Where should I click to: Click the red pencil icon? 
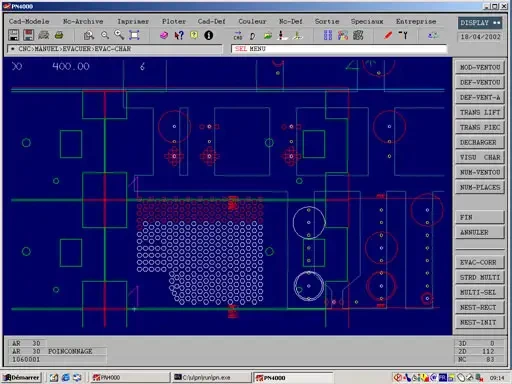pyautogui.click(x=388, y=35)
